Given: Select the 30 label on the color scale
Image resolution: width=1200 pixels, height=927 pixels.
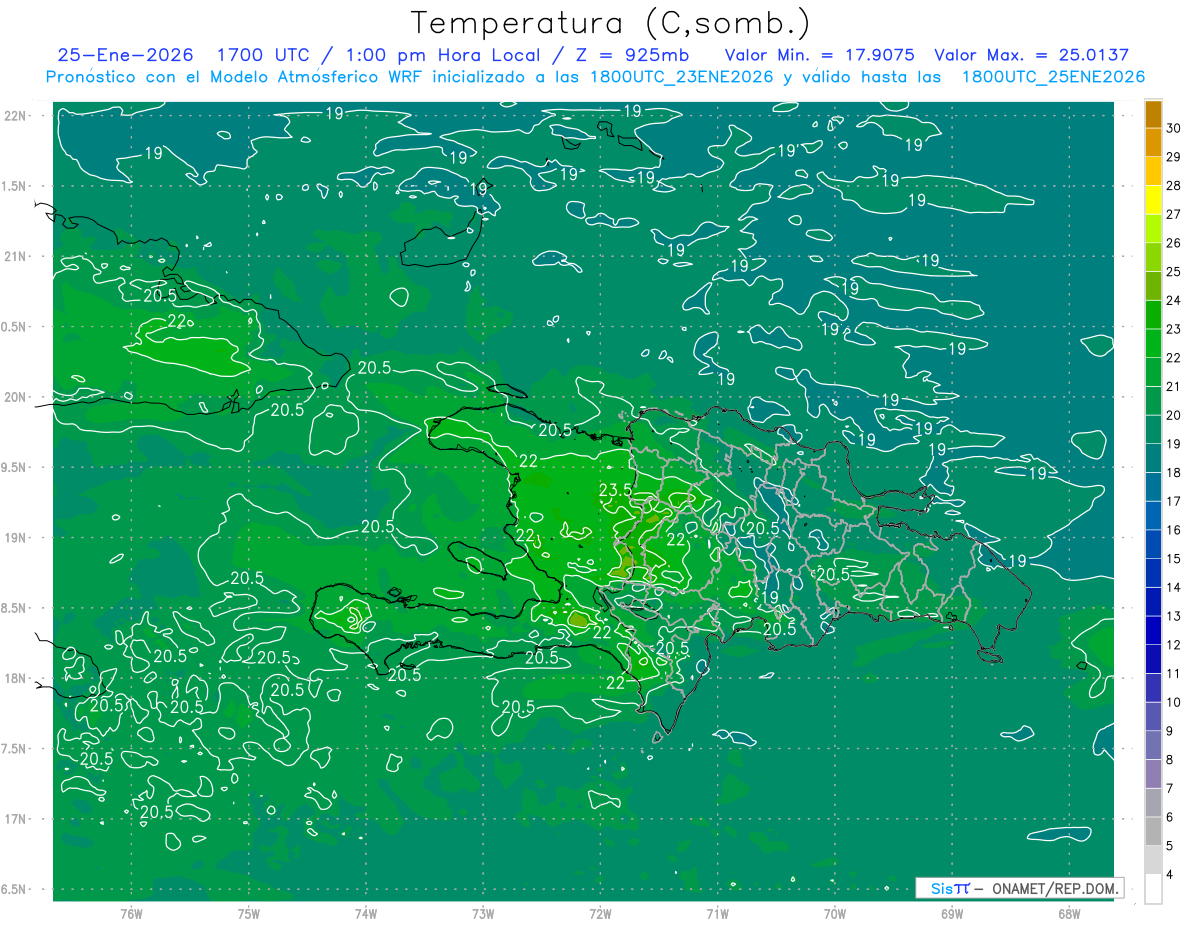Looking at the screenshot, I should click(x=1173, y=128).
